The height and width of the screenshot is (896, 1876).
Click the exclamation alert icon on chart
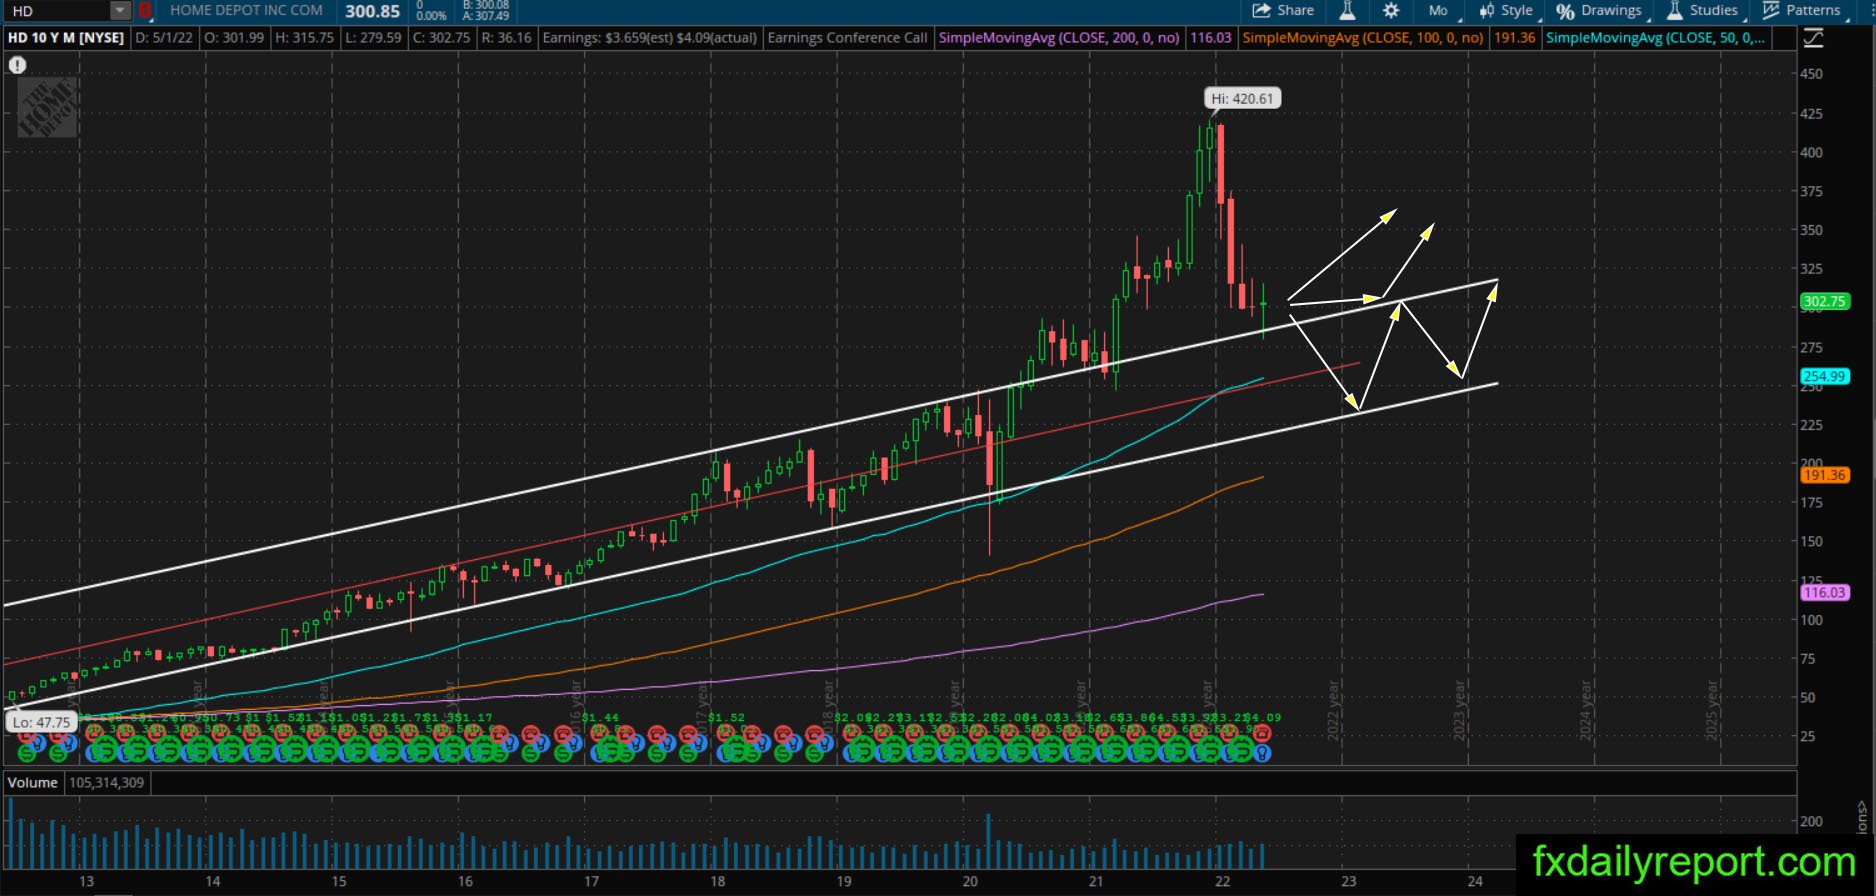click(x=17, y=65)
